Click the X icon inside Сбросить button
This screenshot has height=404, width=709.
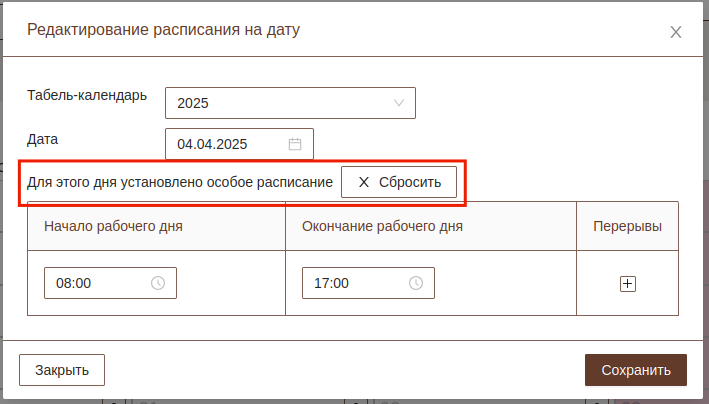click(364, 182)
